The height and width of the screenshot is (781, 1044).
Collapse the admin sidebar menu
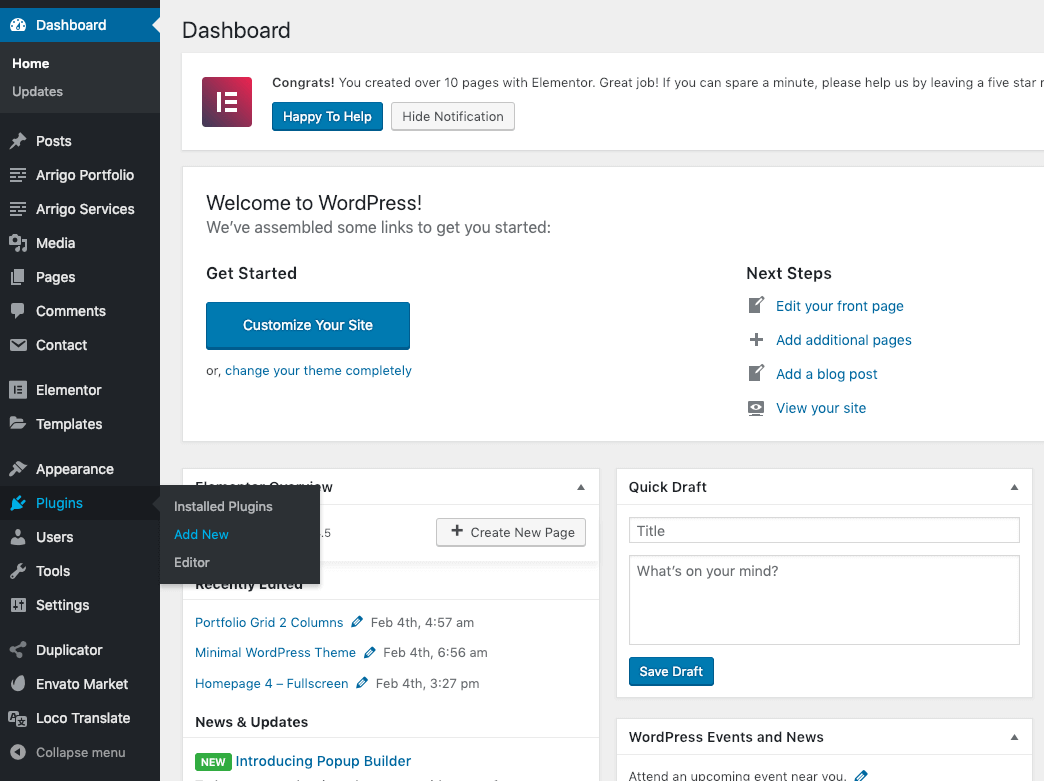[68, 752]
